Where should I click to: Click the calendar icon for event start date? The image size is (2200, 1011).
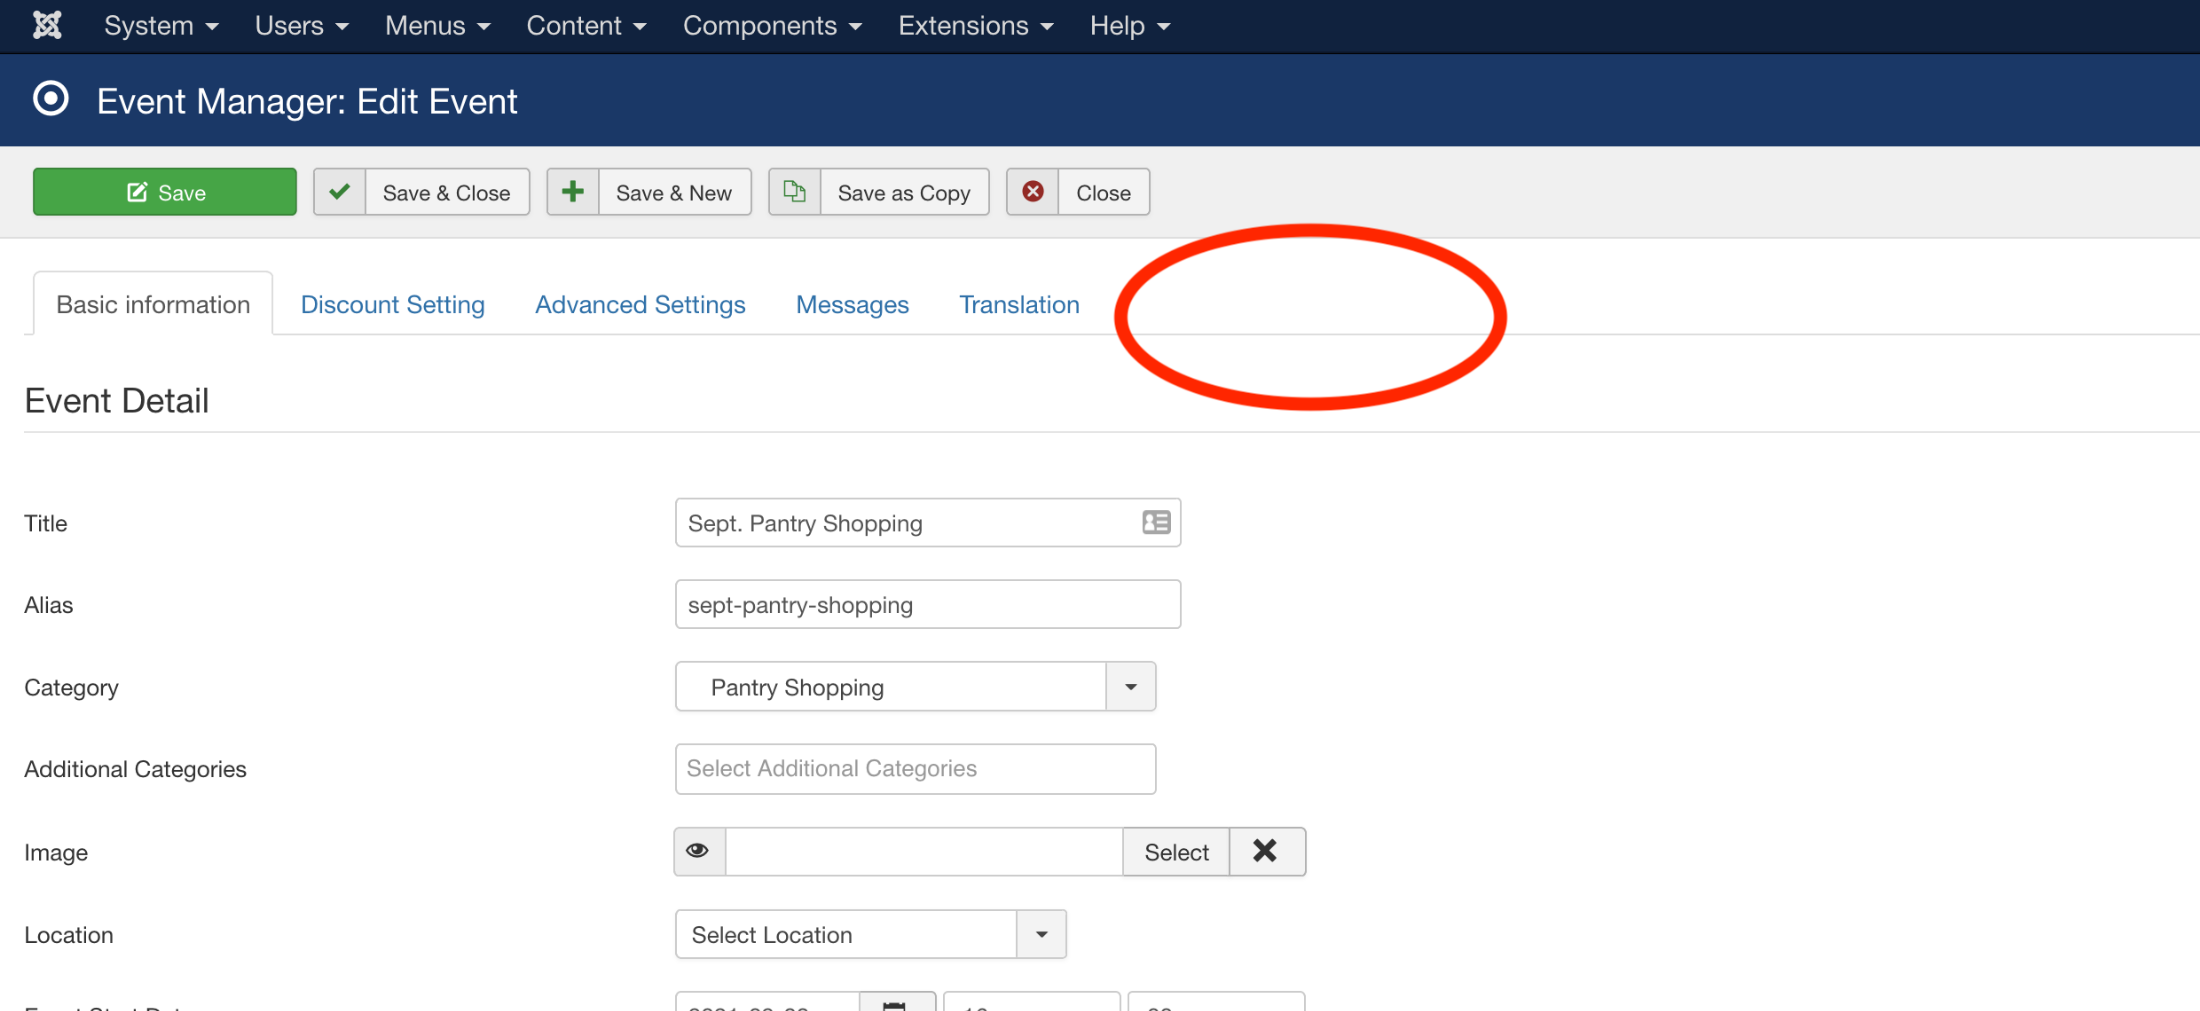(896, 1003)
